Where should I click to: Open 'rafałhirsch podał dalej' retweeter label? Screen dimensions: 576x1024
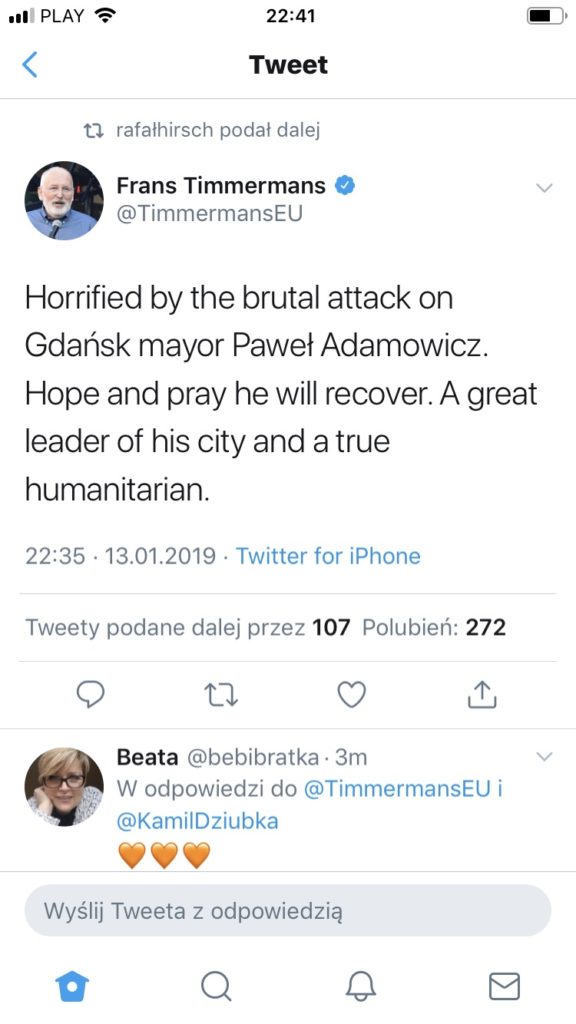[x=217, y=131]
